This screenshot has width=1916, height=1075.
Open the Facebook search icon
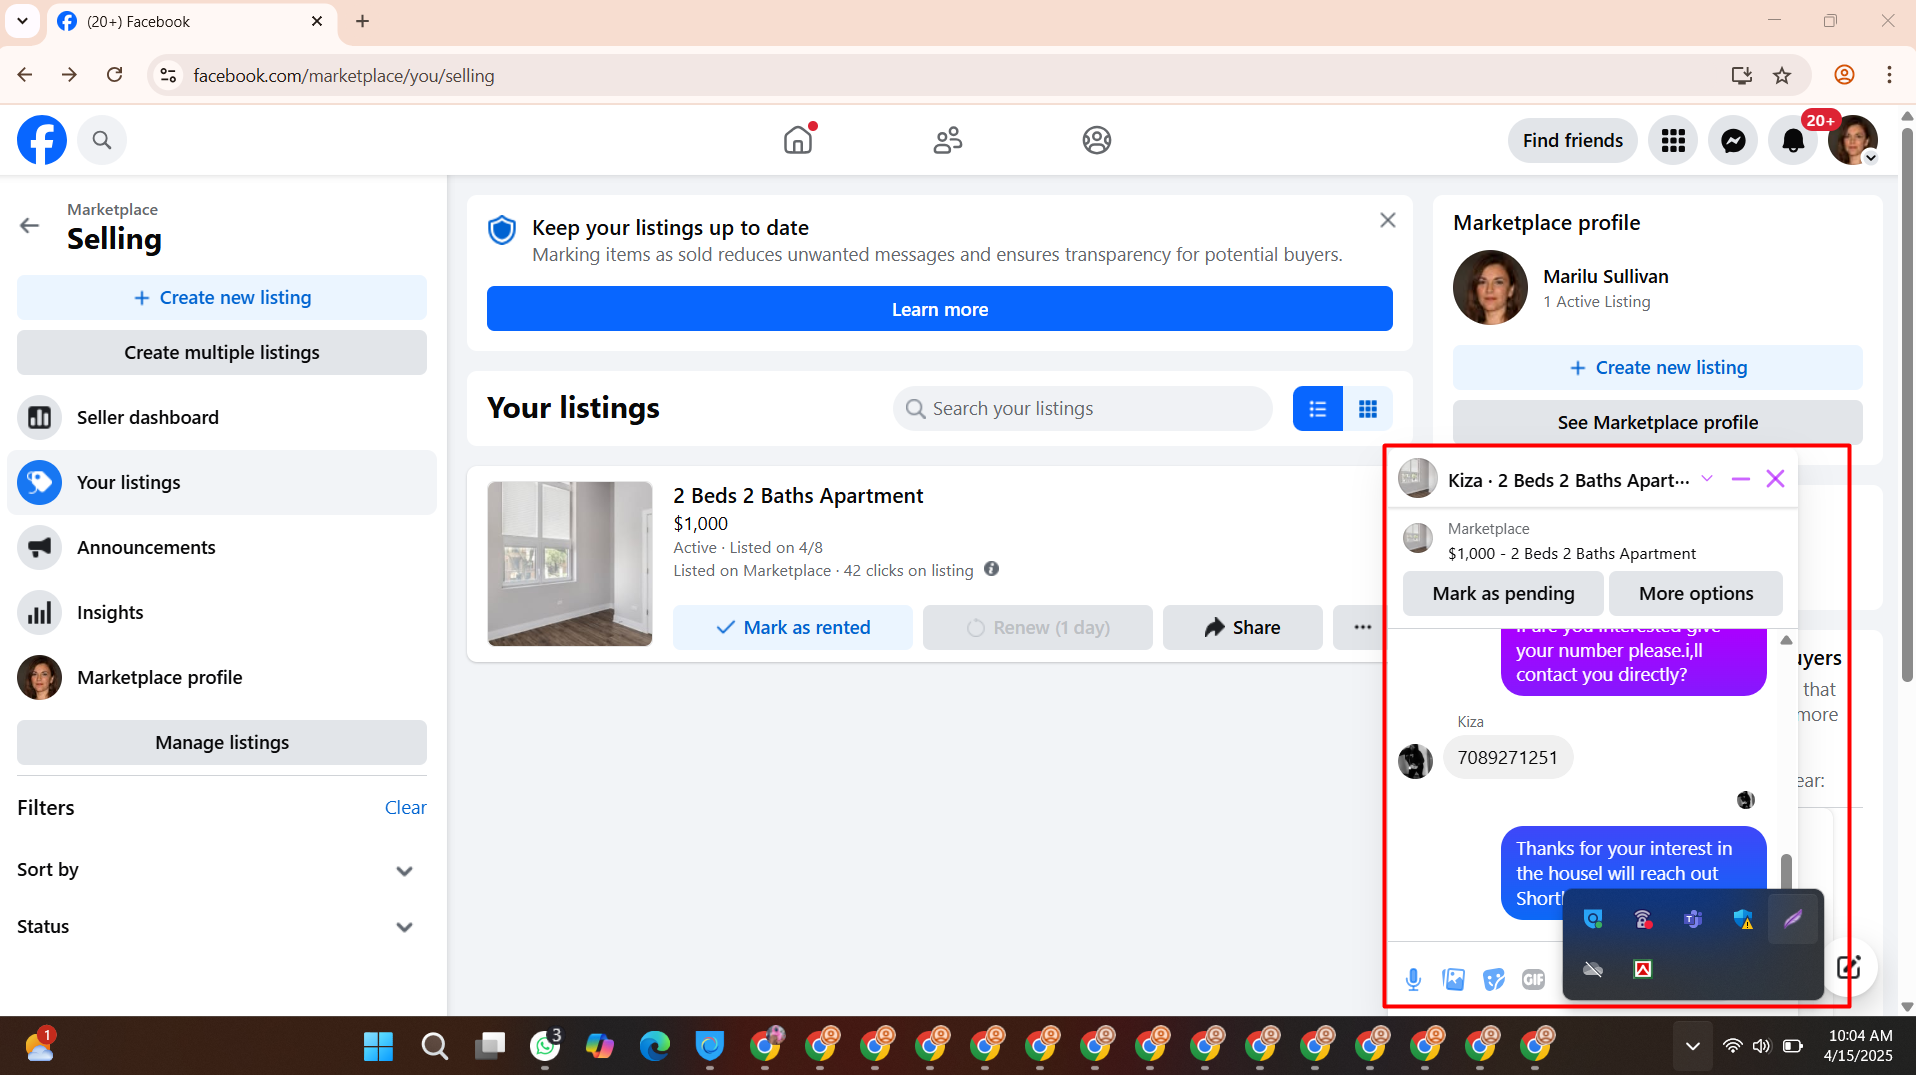[102, 140]
